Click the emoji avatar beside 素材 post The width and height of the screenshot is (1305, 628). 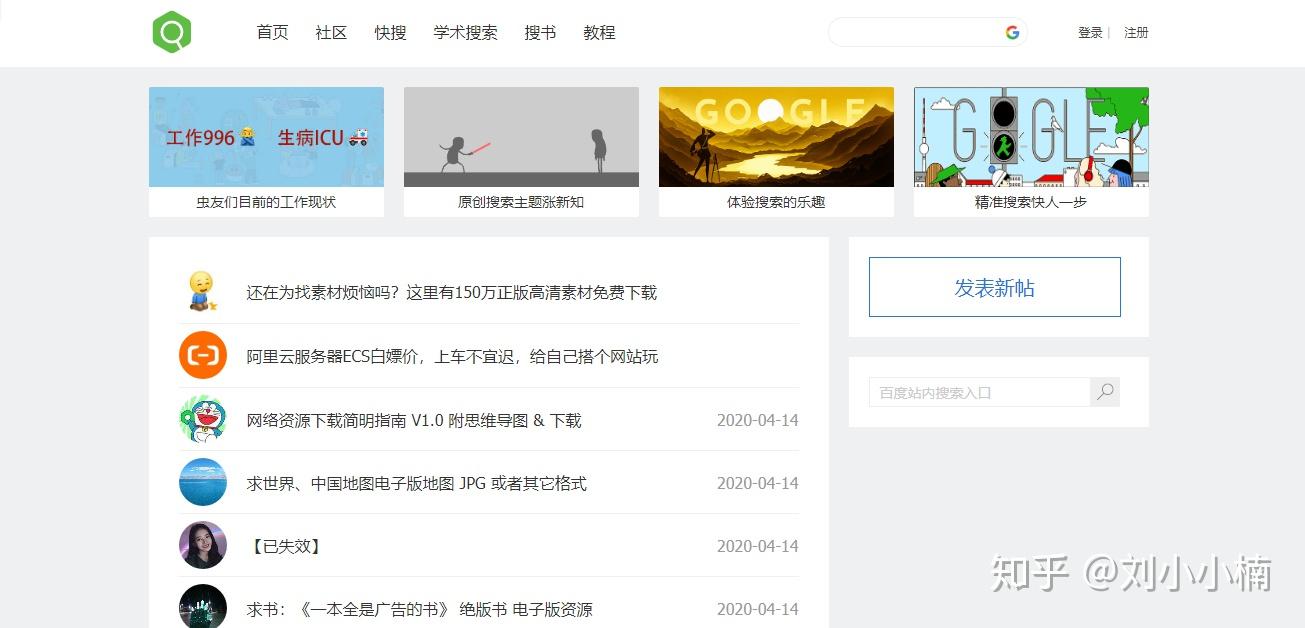(x=203, y=291)
